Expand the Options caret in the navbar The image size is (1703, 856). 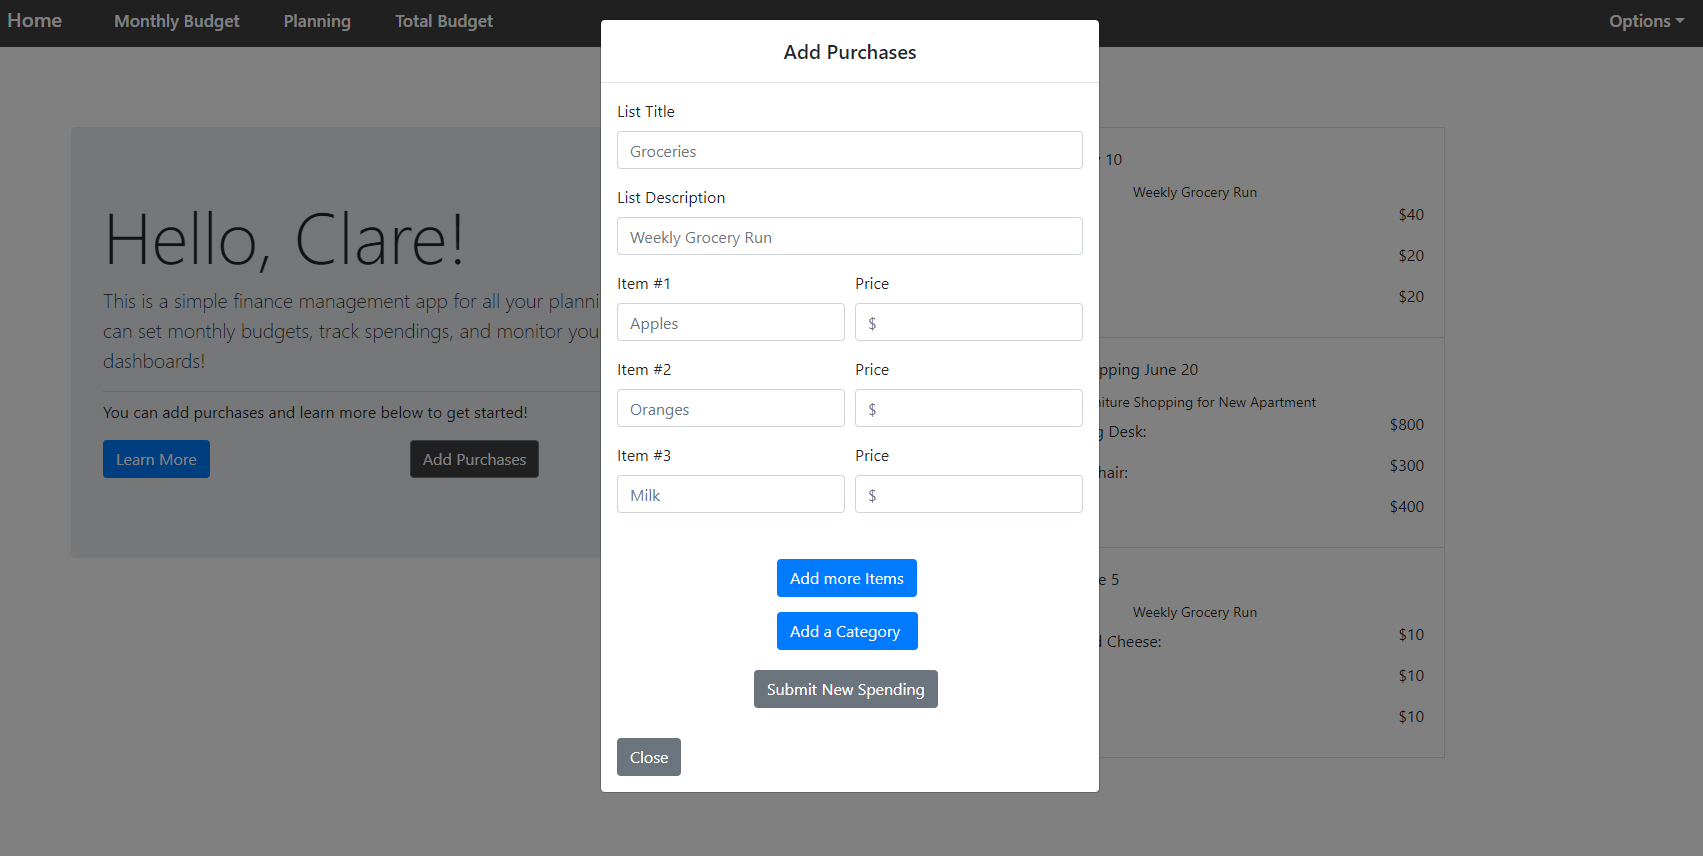point(1681,21)
